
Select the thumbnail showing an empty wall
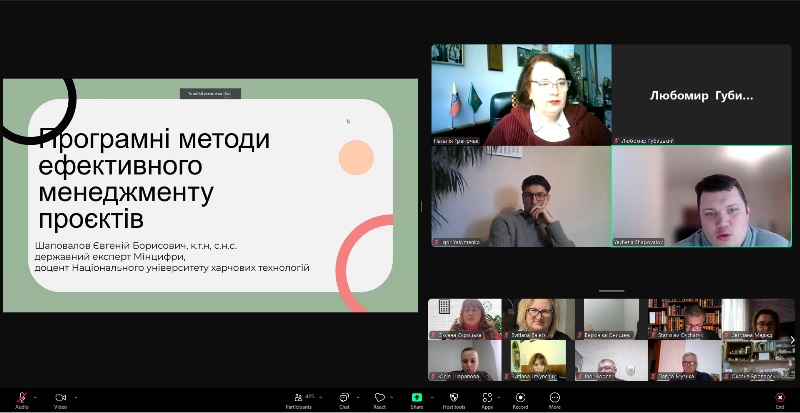point(611,319)
